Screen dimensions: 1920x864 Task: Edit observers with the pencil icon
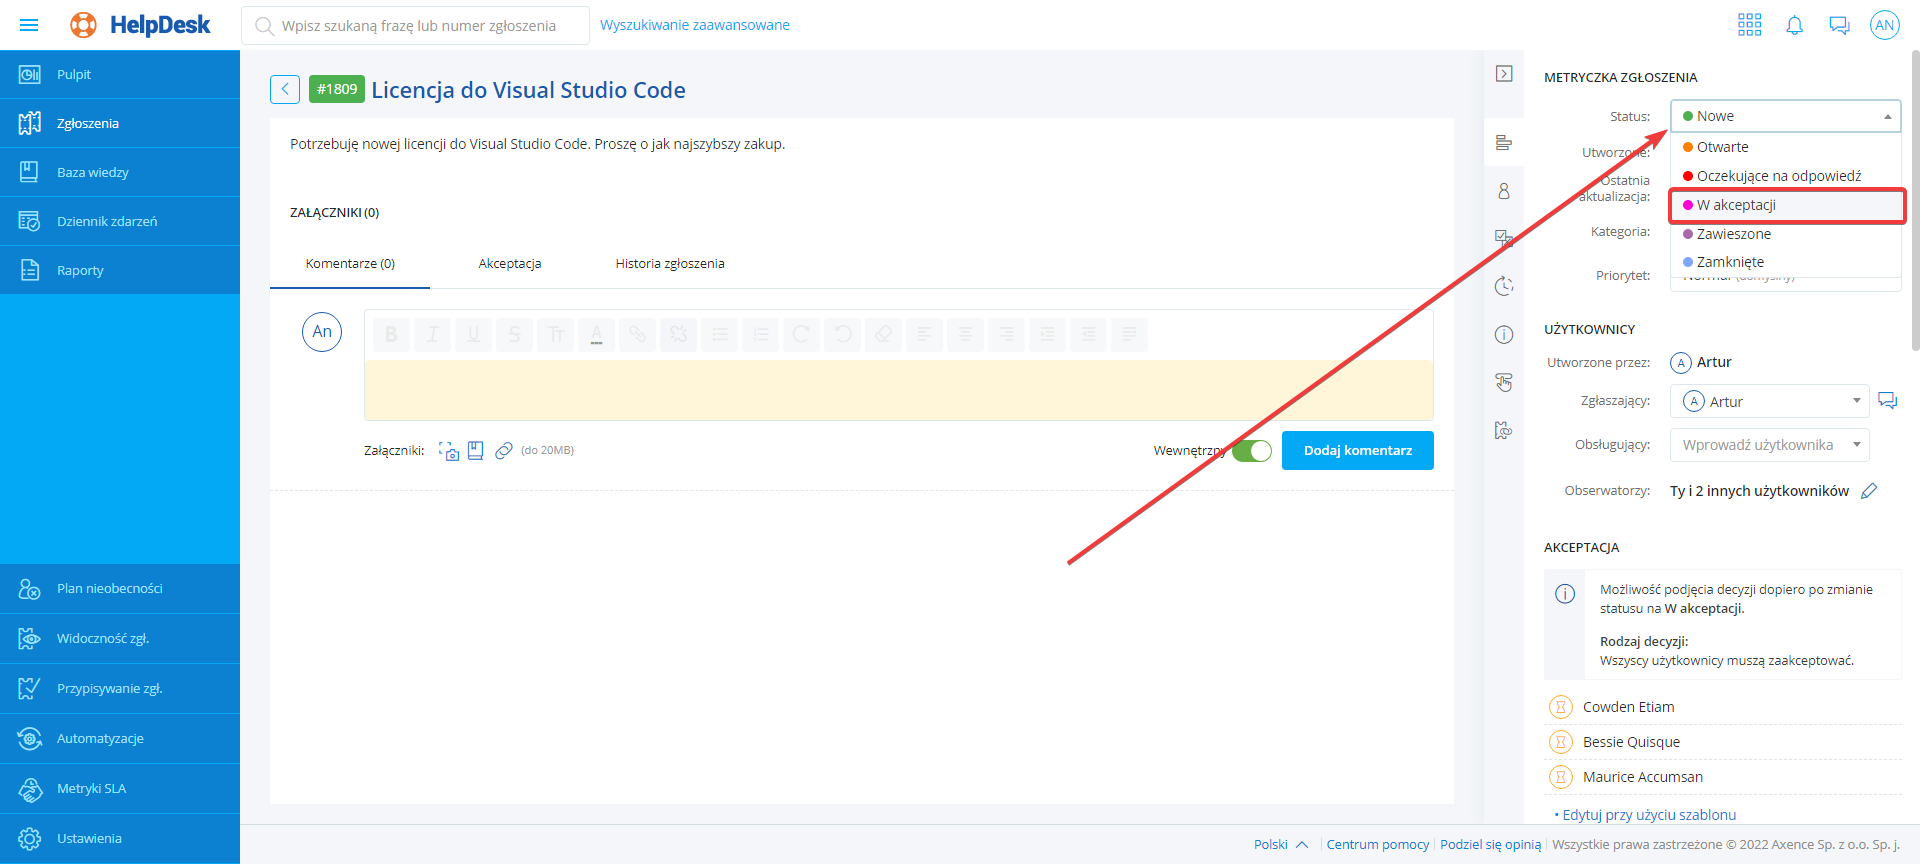click(x=1869, y=491)
